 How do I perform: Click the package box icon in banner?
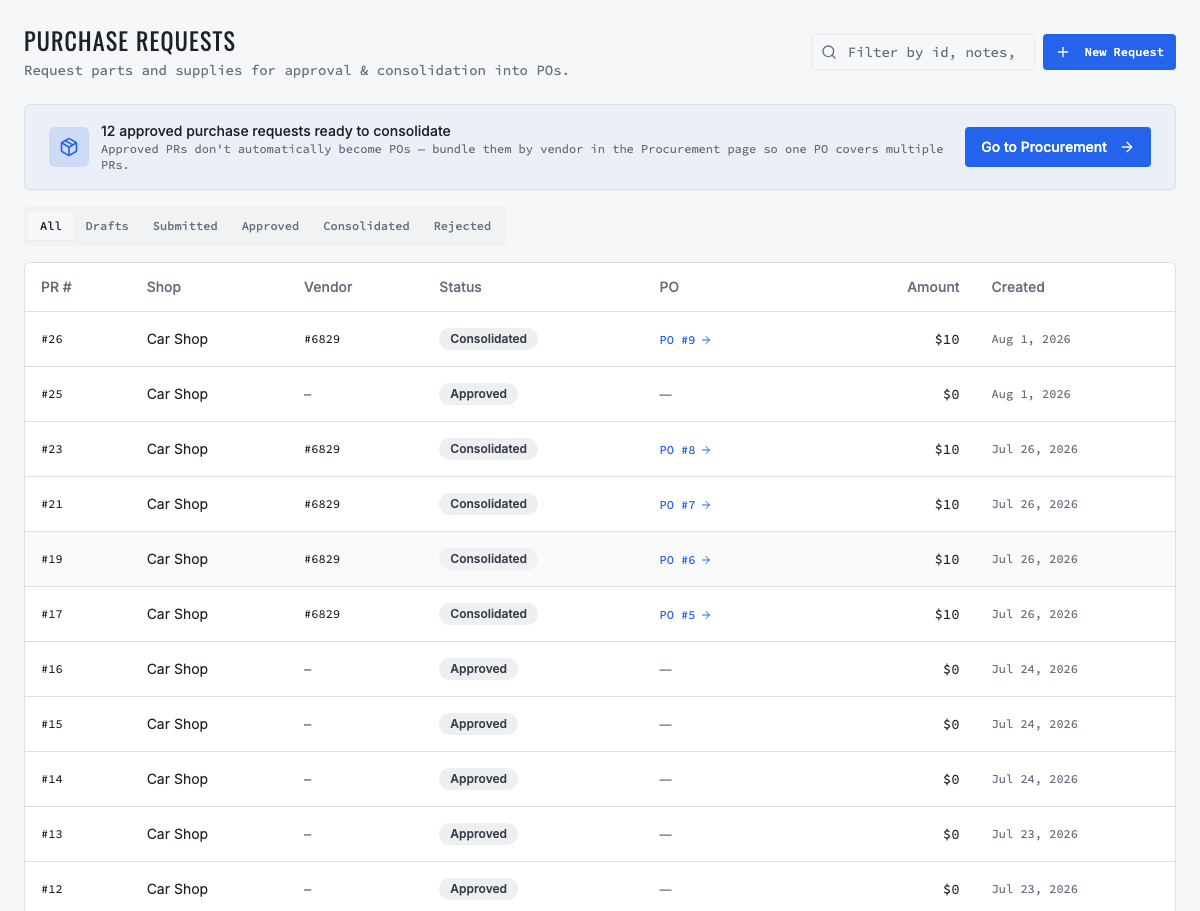click(69, 147)
